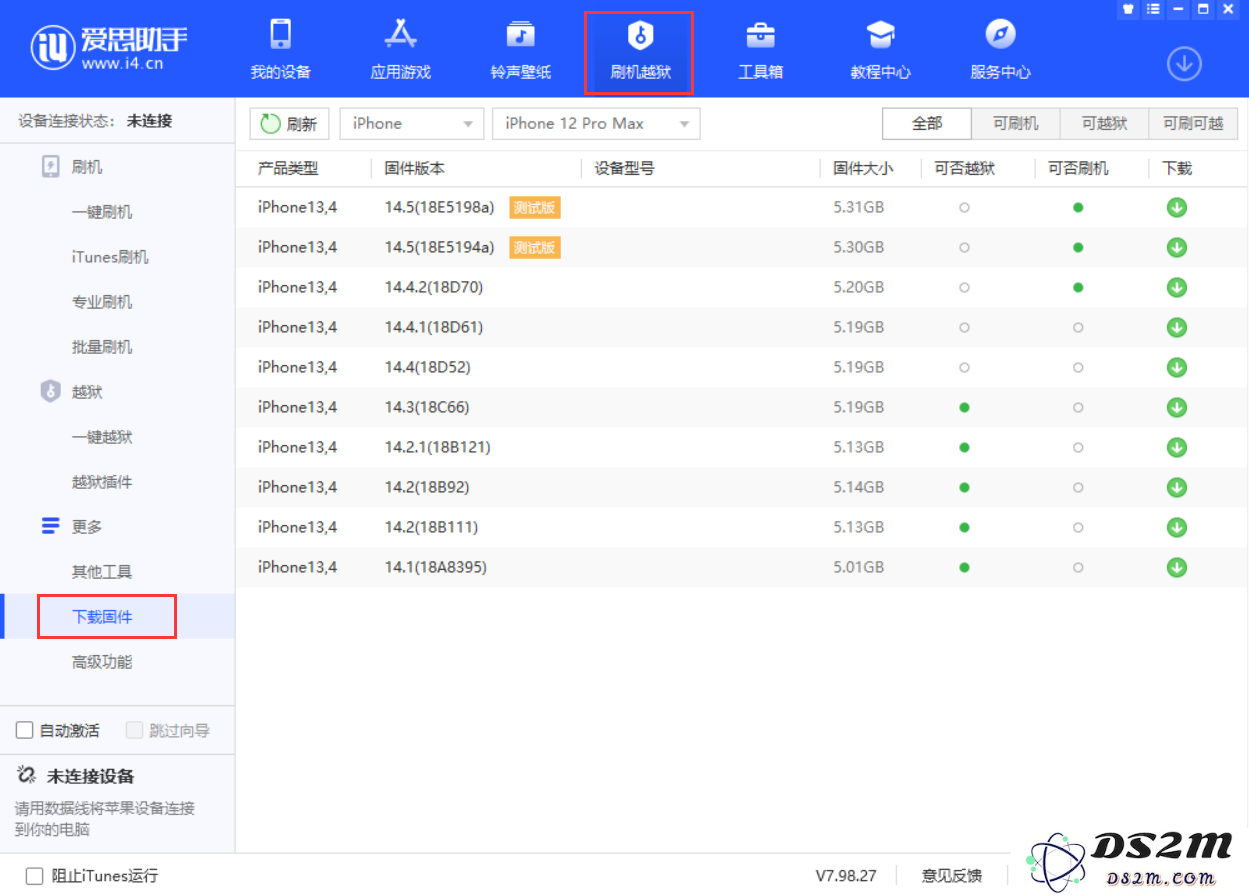
Task: Open 应用游戏 app store icon
Action: 401,35
